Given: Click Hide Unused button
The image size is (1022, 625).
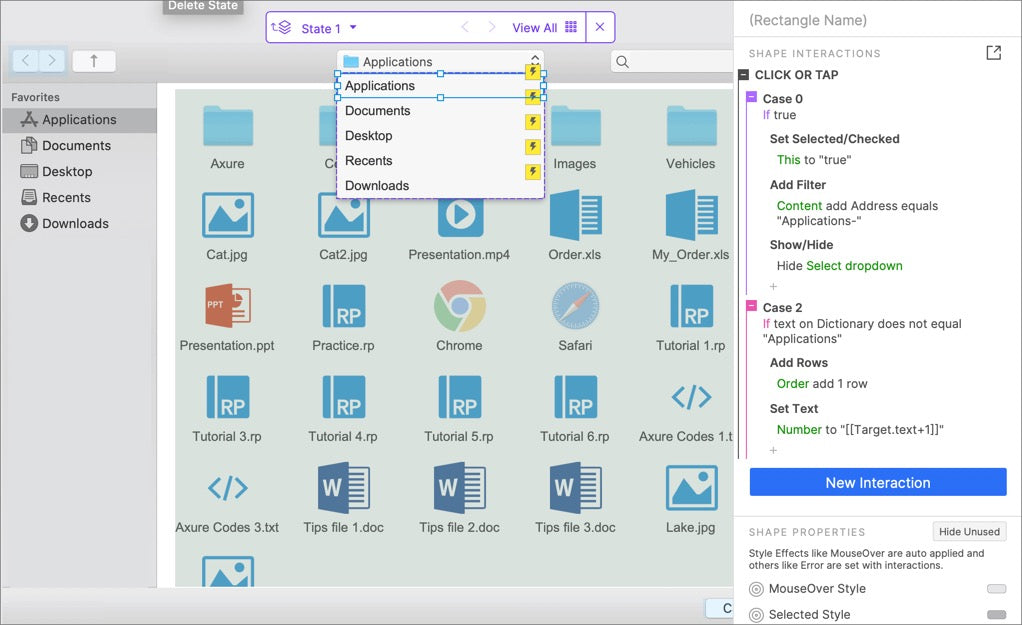Looking at the screenshot, I should 969,531.
